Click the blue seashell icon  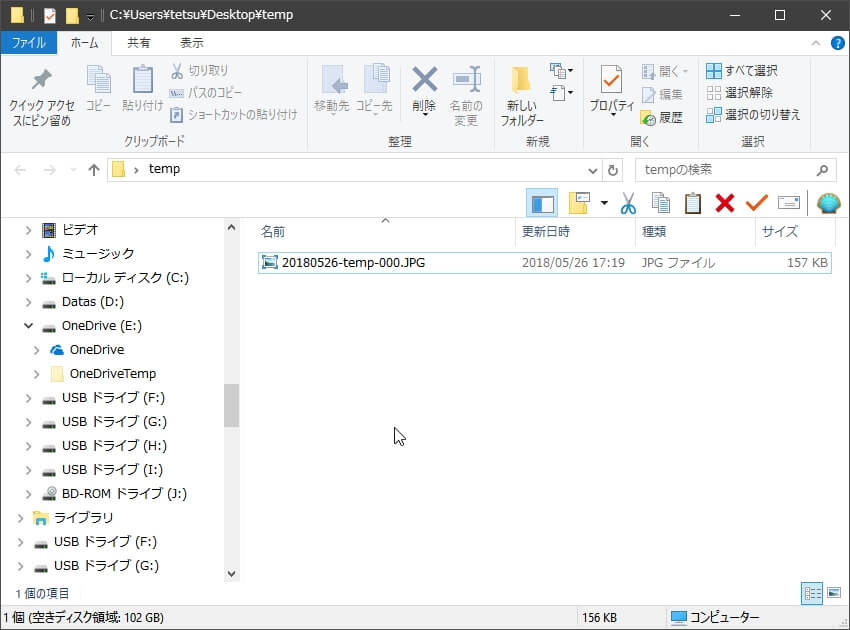(829, 204)
